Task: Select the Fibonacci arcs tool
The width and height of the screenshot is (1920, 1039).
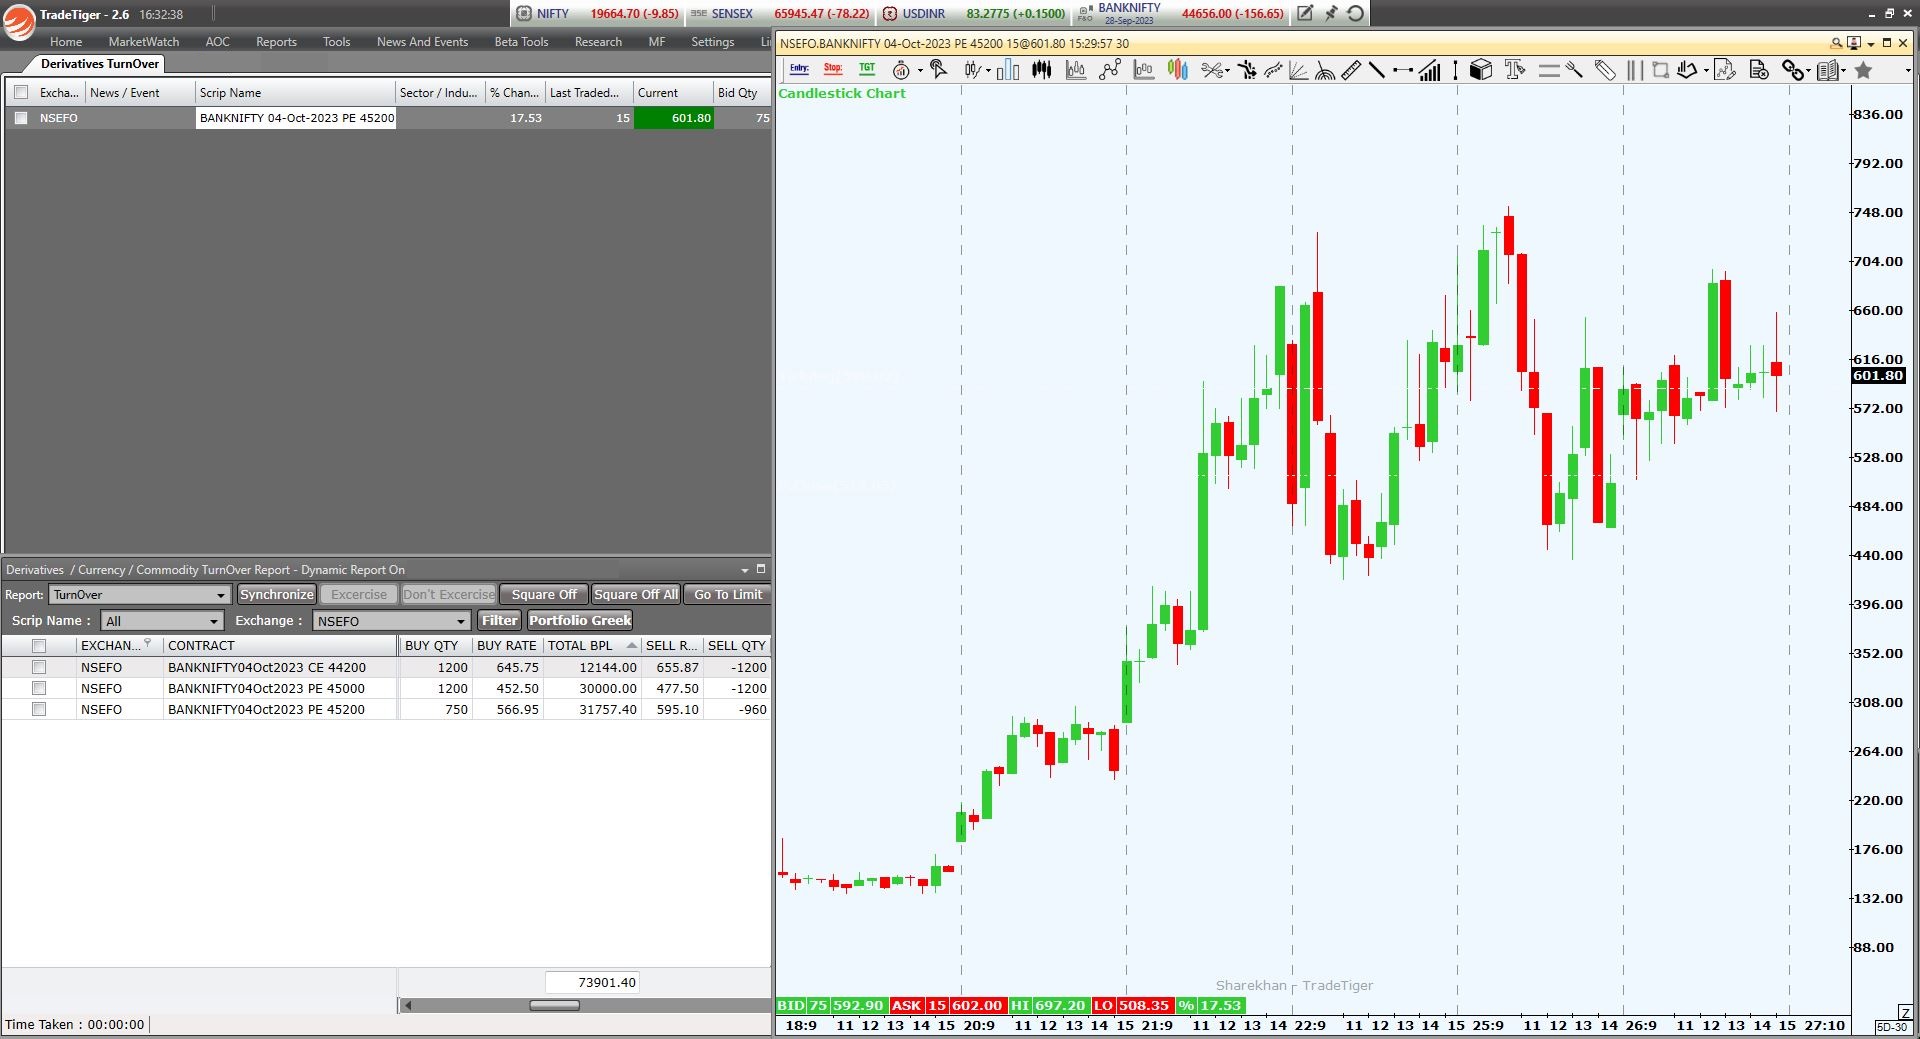Action: click(x=1325, y=70)
